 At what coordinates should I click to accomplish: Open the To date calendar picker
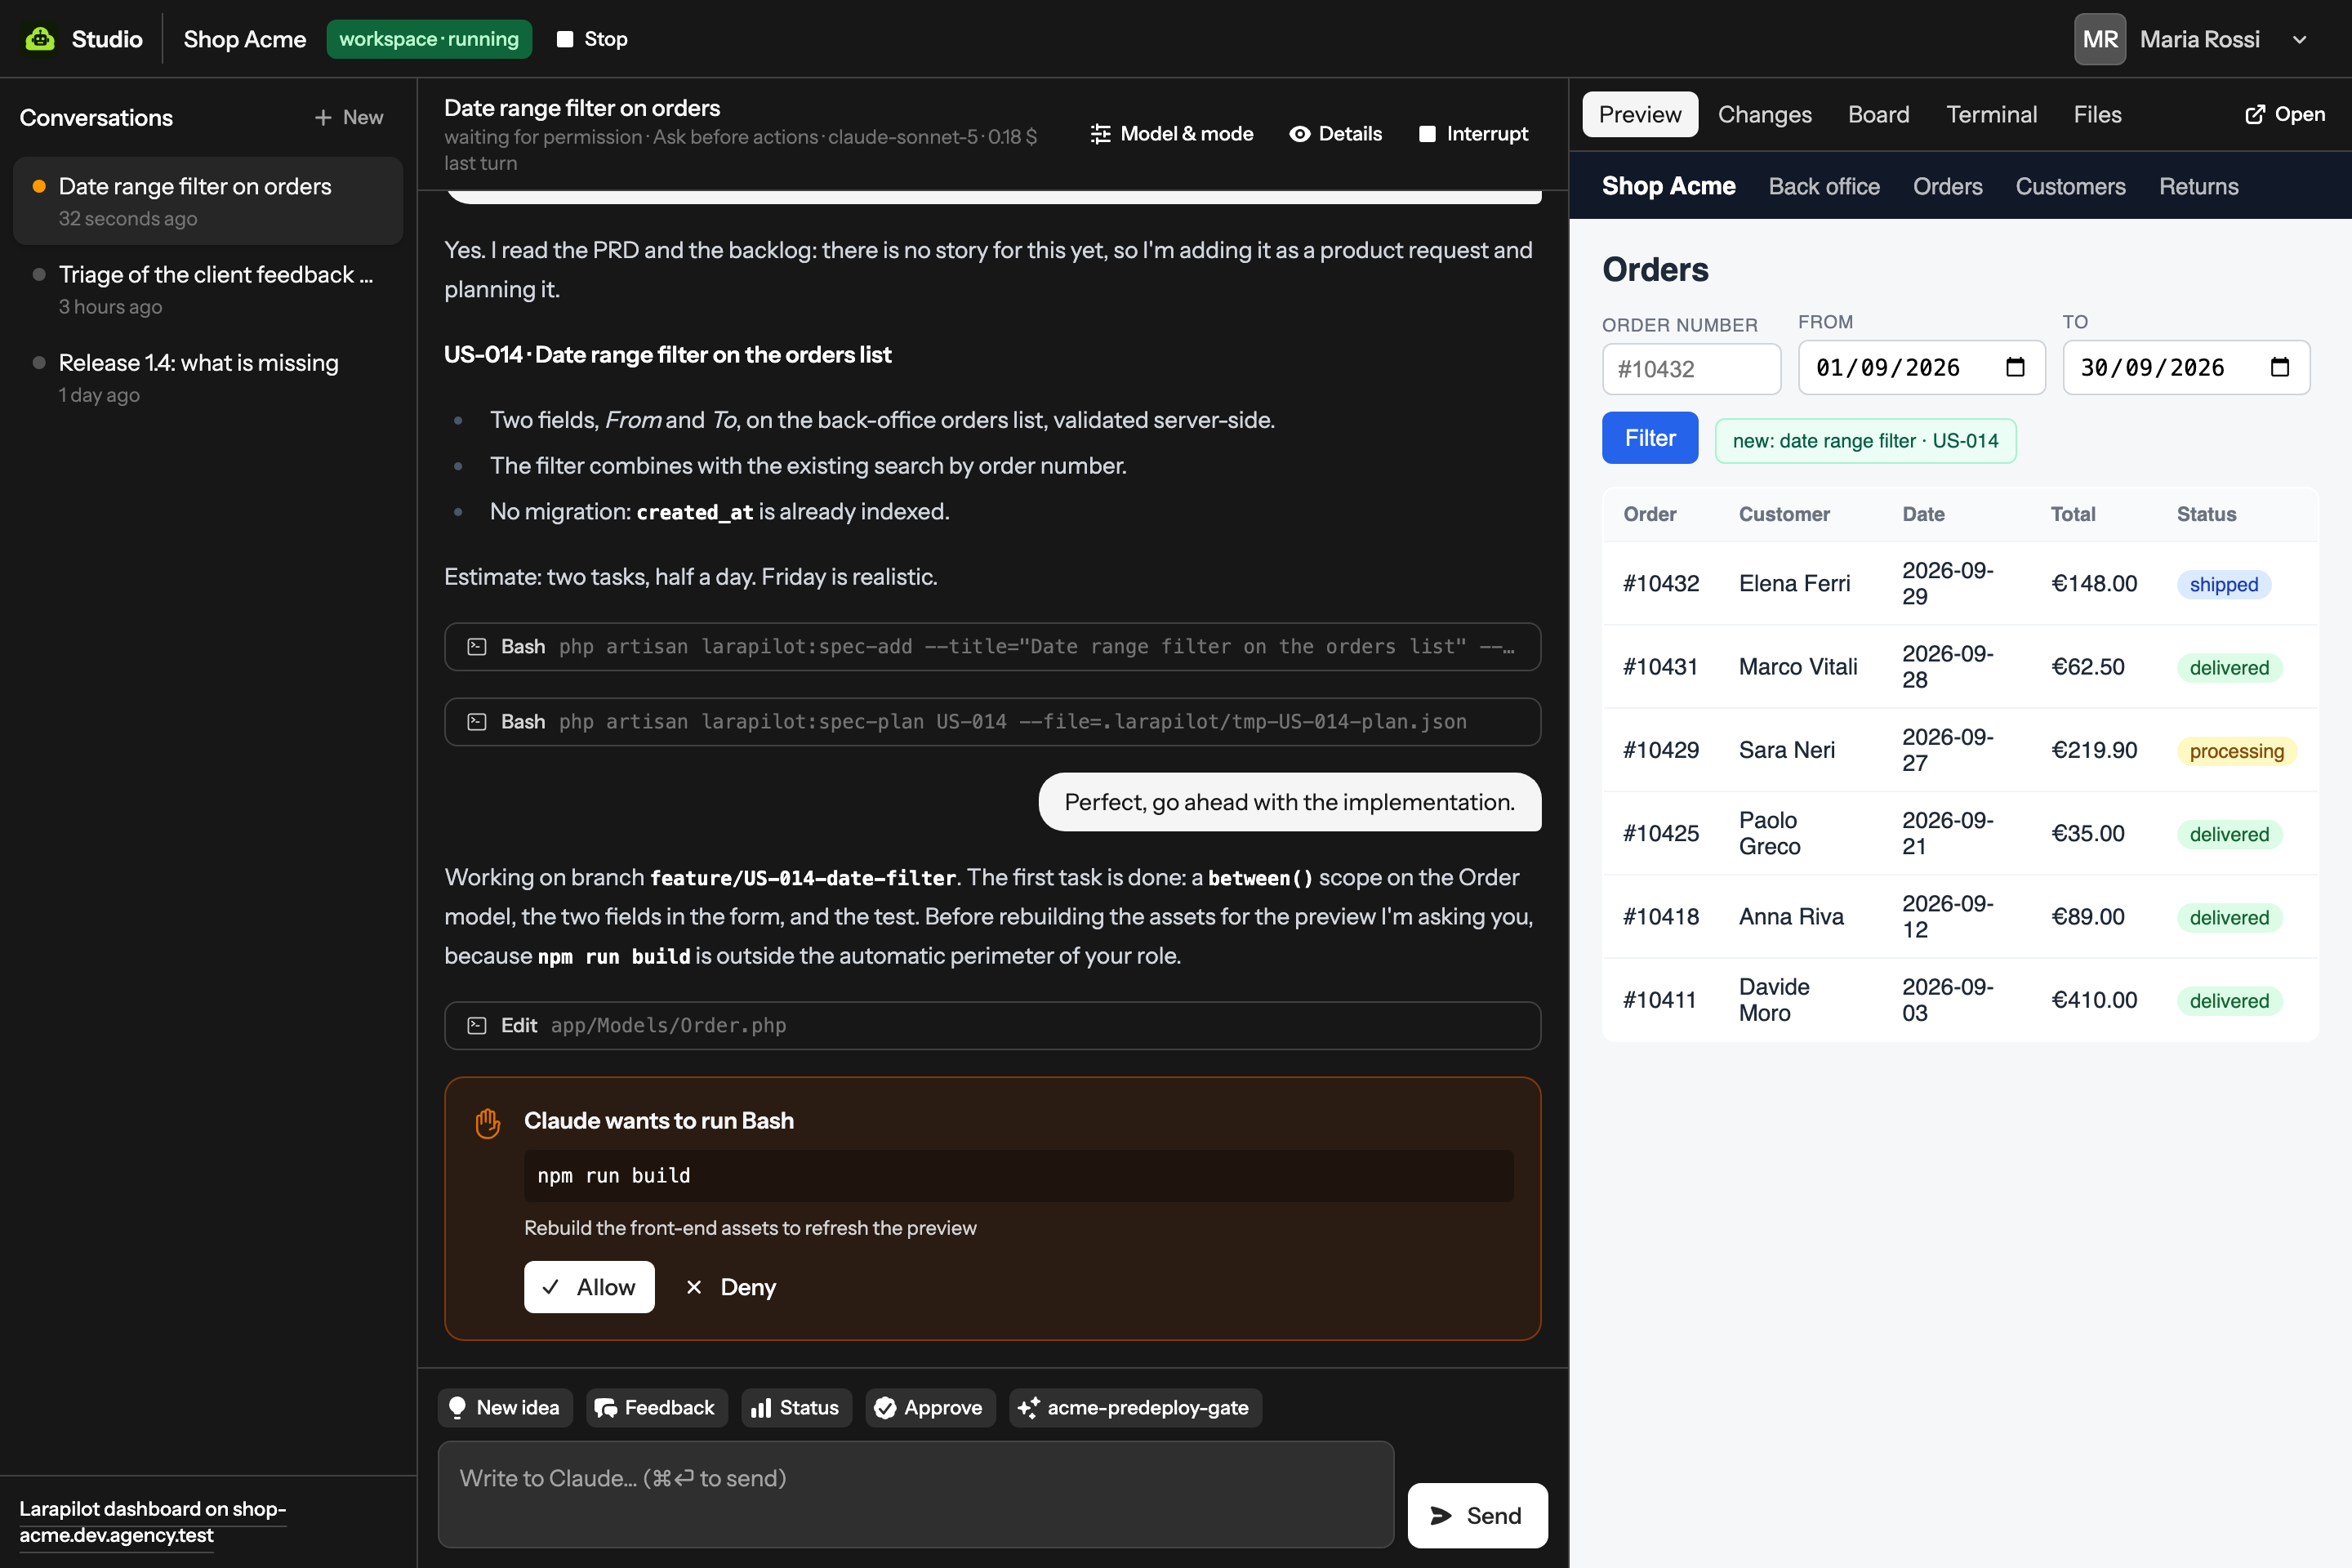[2279, 367]
